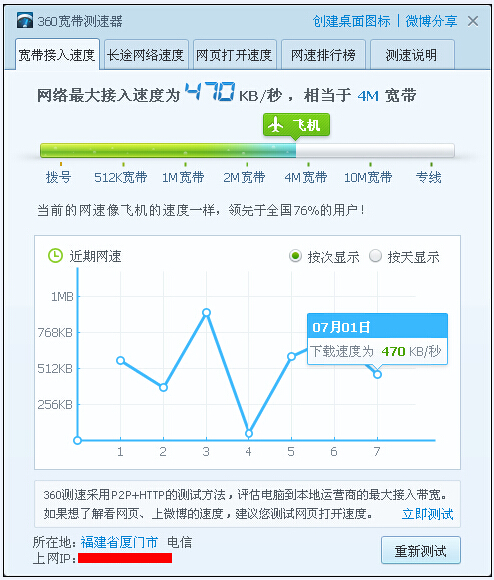
Task: Click the 1M宽带 scale label
Action: coord(183,177)
